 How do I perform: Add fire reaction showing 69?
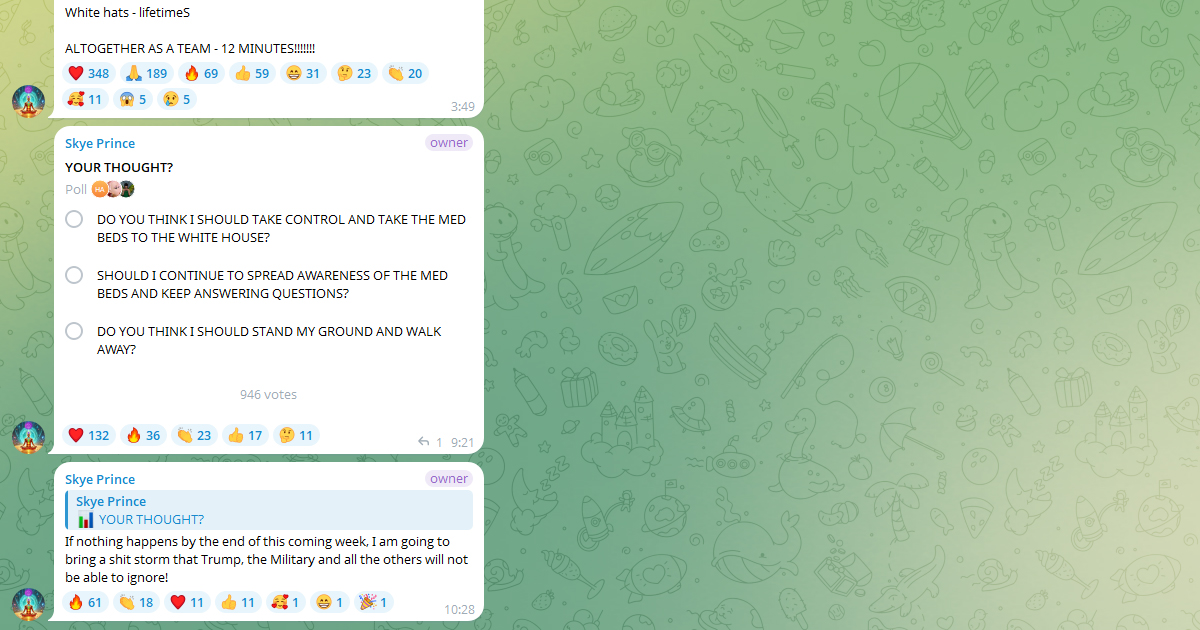(x=201, y=73)
